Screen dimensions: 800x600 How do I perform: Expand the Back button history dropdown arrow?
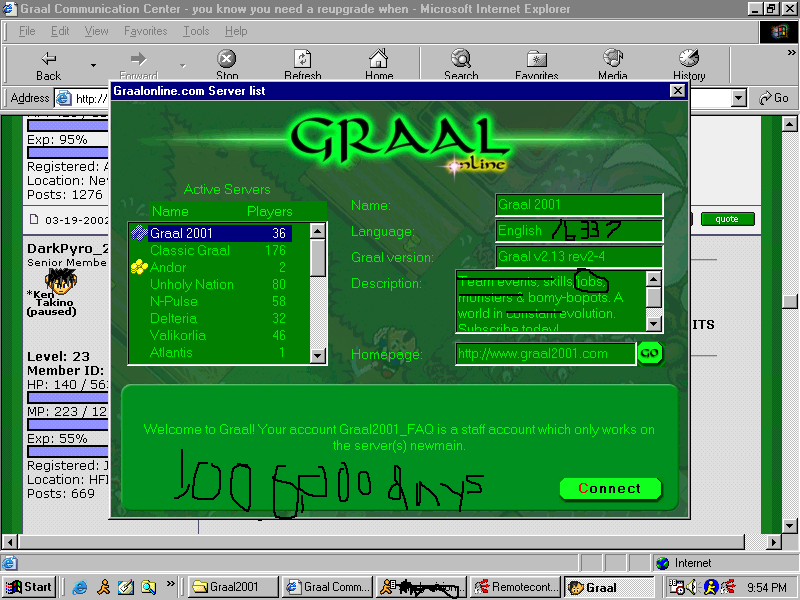(x=93, y=65)
